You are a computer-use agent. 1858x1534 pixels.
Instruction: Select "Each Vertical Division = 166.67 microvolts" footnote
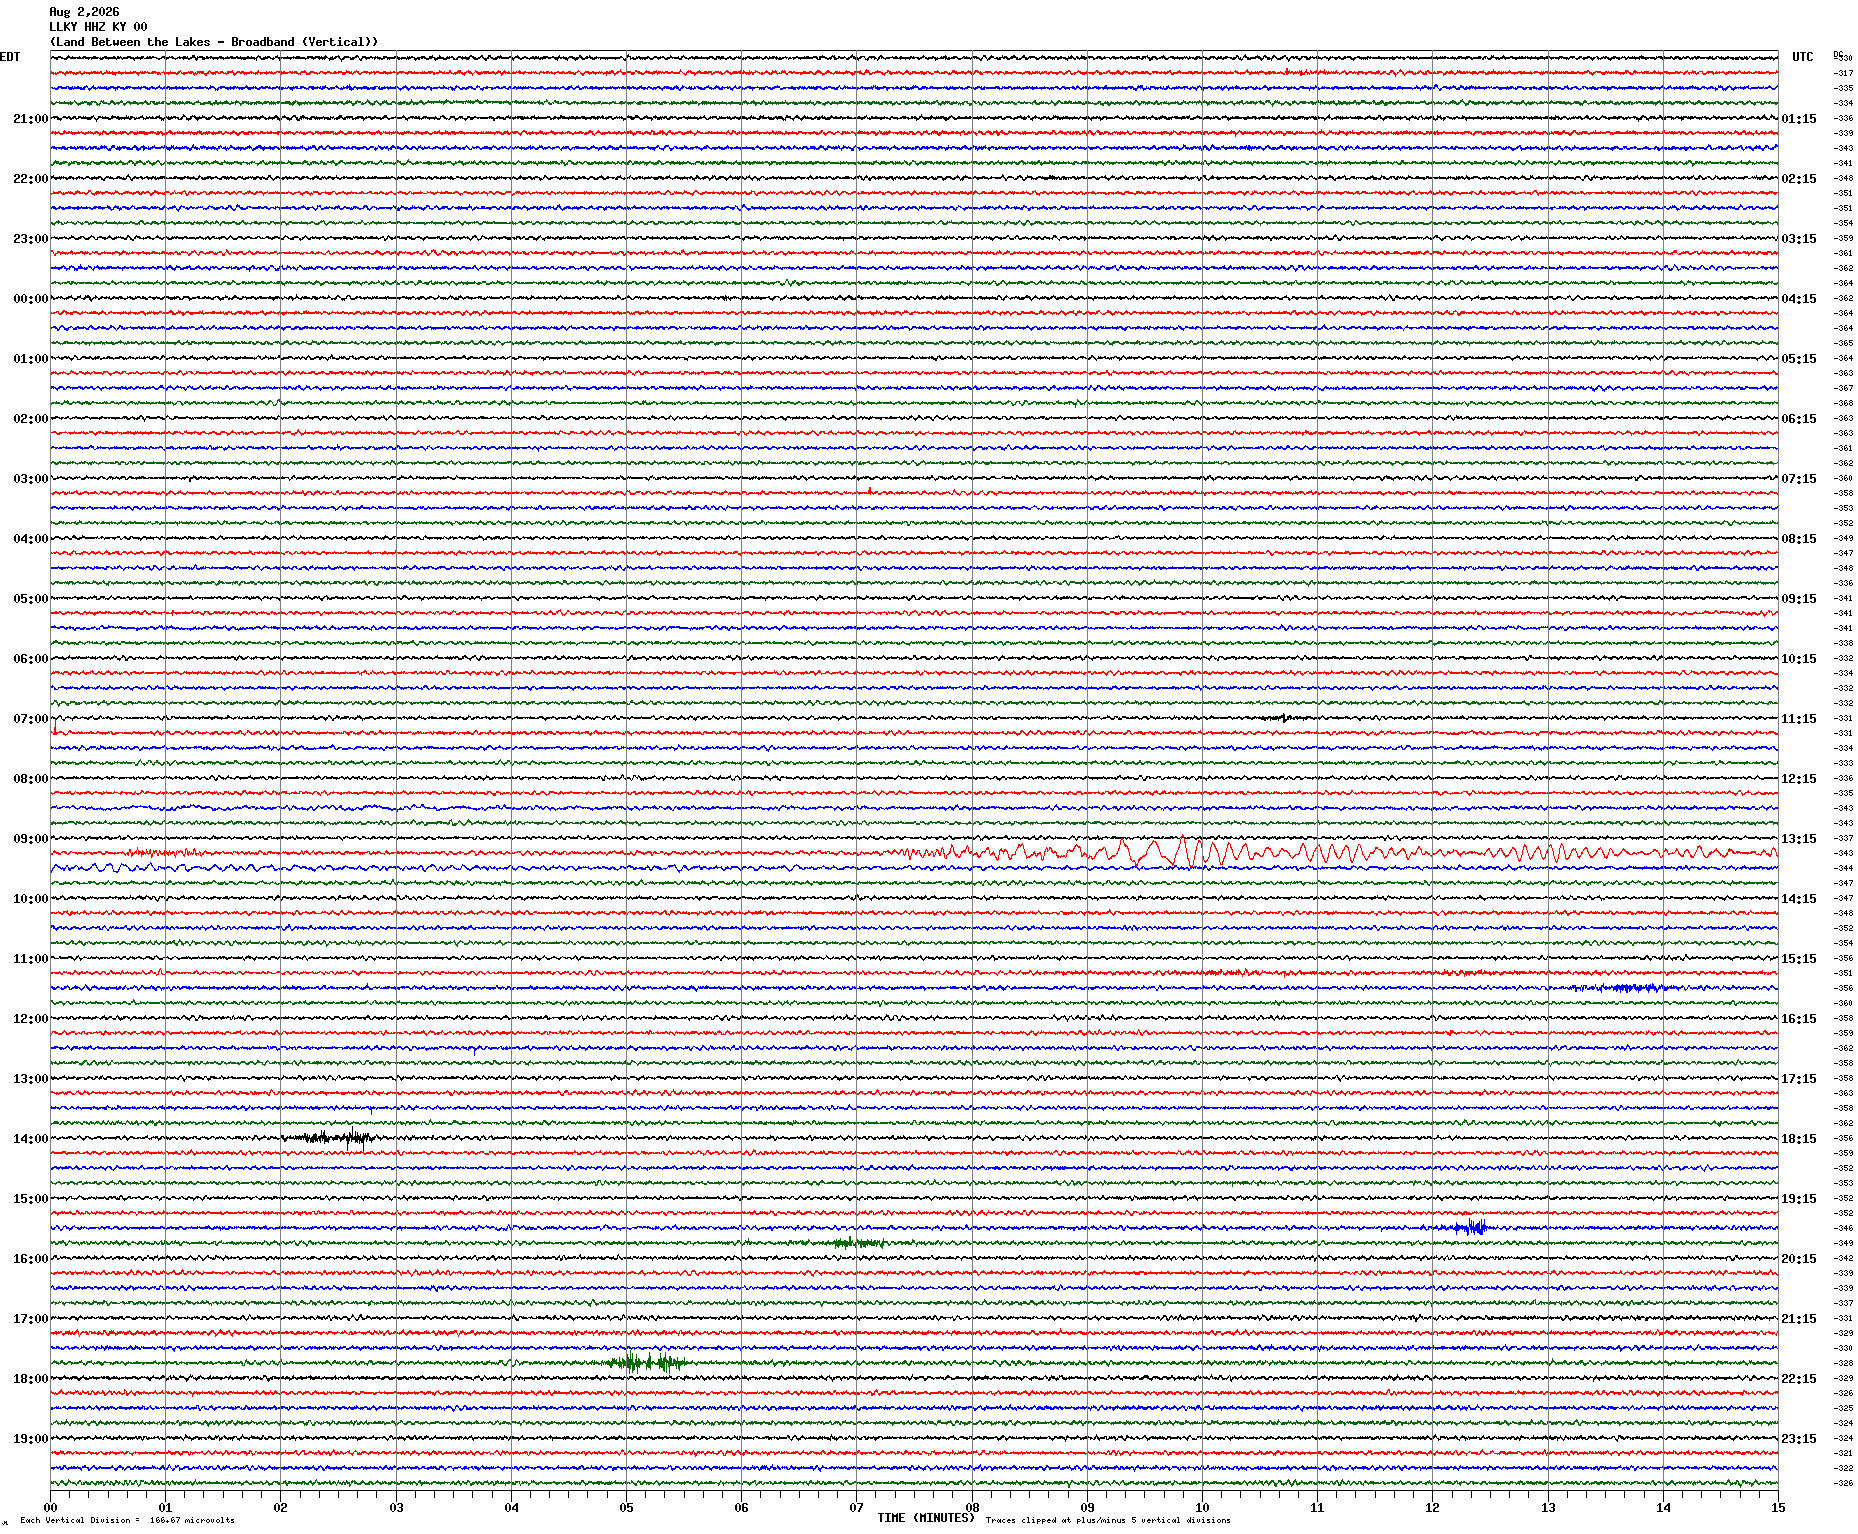(x=127, y=1520)
